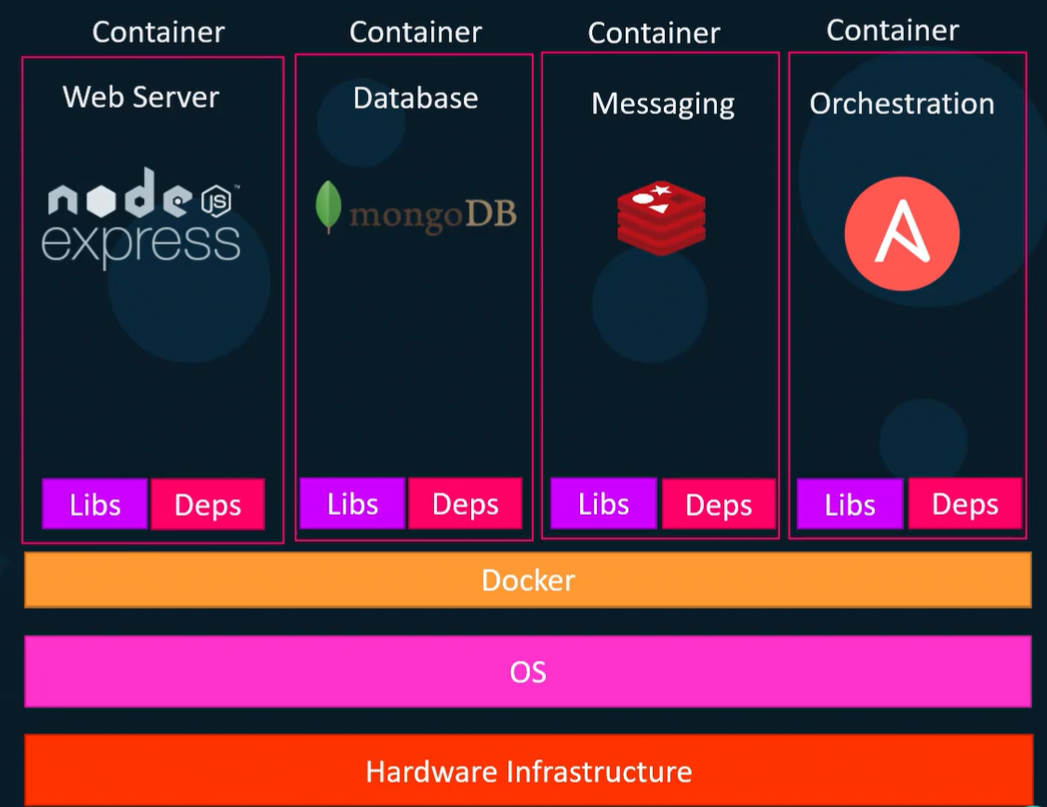Click the mongoDB logo
Image resolution: width=1047 pixels, height=807 pixels.
416,208
